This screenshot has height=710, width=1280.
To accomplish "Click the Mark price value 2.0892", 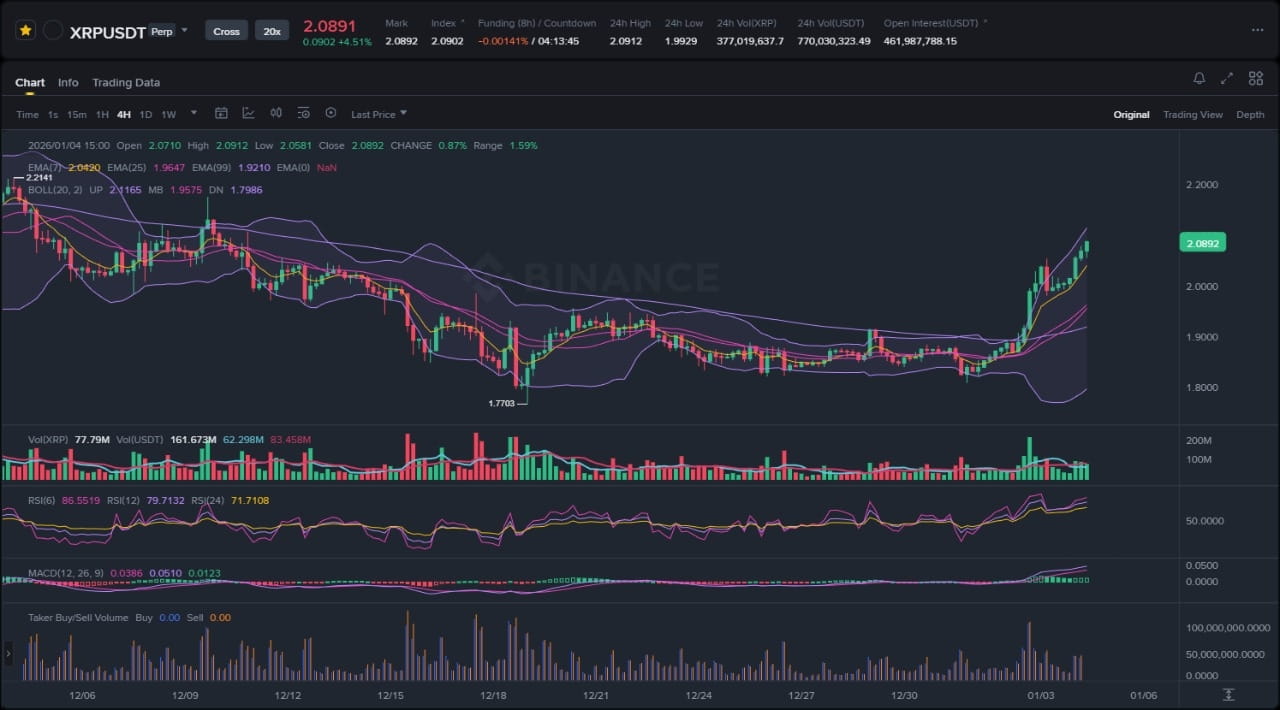I will point(401,41).
